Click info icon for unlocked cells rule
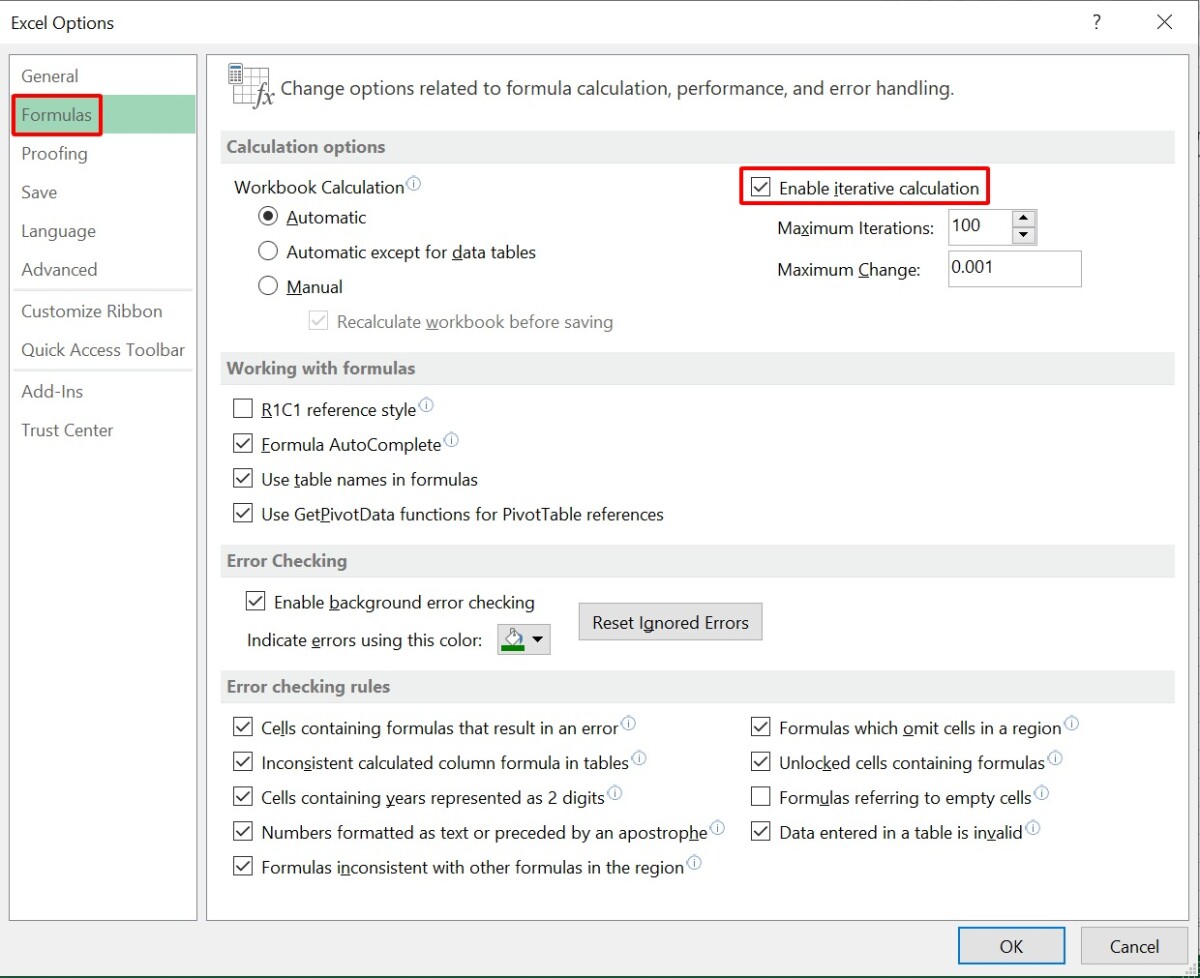The image size is (1200, 978). pyautogui.click(x=1055, y=759)
